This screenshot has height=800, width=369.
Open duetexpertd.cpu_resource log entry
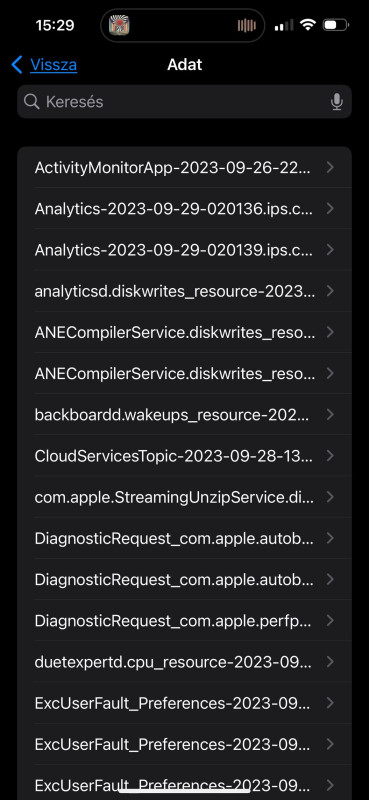point(184,662)
